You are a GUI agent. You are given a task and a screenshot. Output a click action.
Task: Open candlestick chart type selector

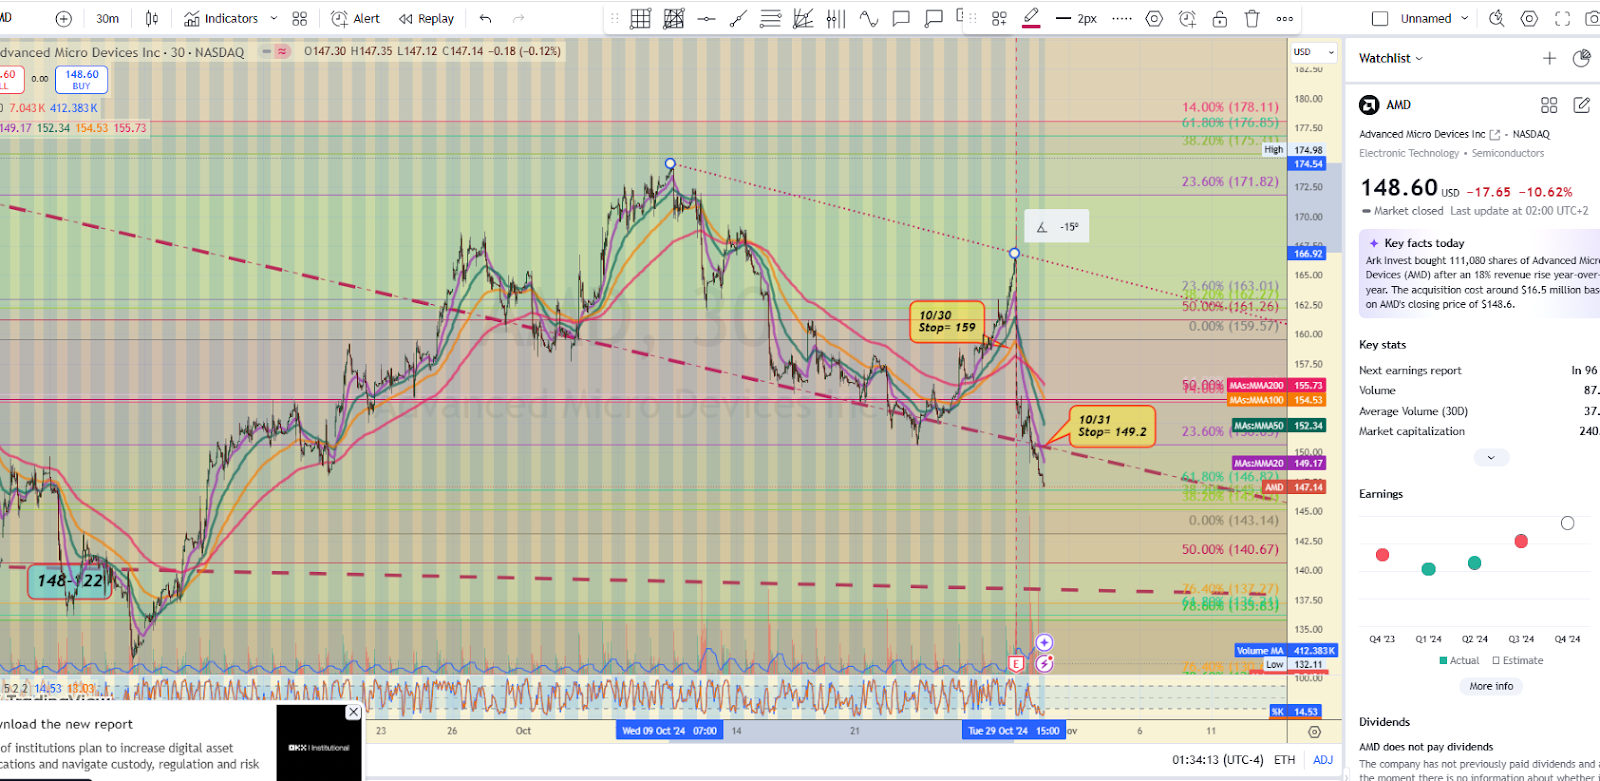click(152, 18)
